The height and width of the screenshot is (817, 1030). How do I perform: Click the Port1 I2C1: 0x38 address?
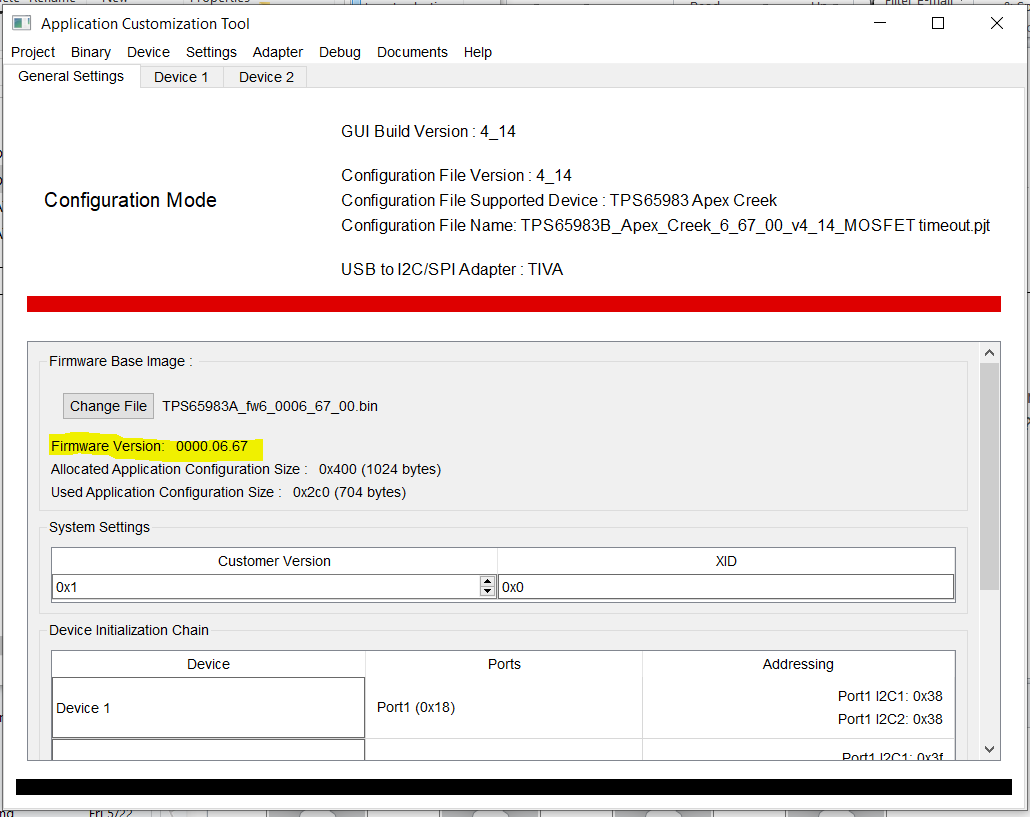(890, 696)
